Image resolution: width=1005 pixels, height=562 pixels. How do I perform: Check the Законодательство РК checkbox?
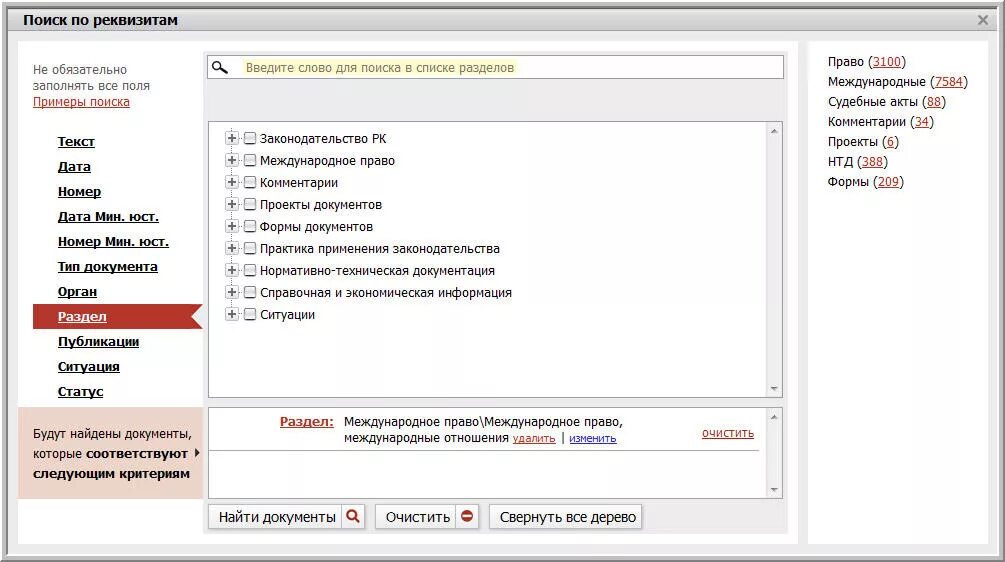(250, 138)
